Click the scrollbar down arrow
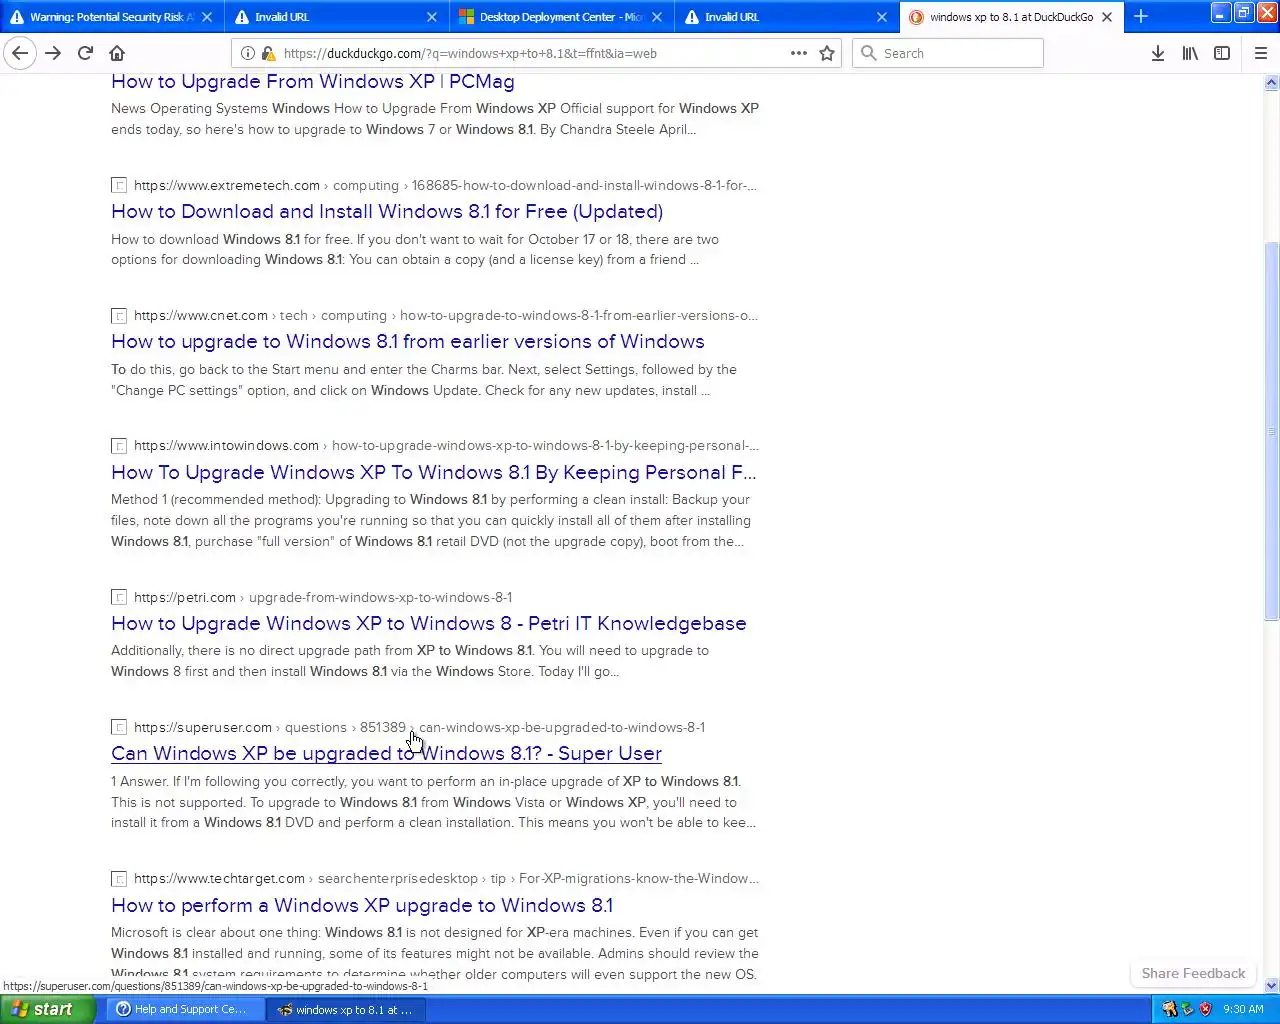 click(x=1271, y=985)
